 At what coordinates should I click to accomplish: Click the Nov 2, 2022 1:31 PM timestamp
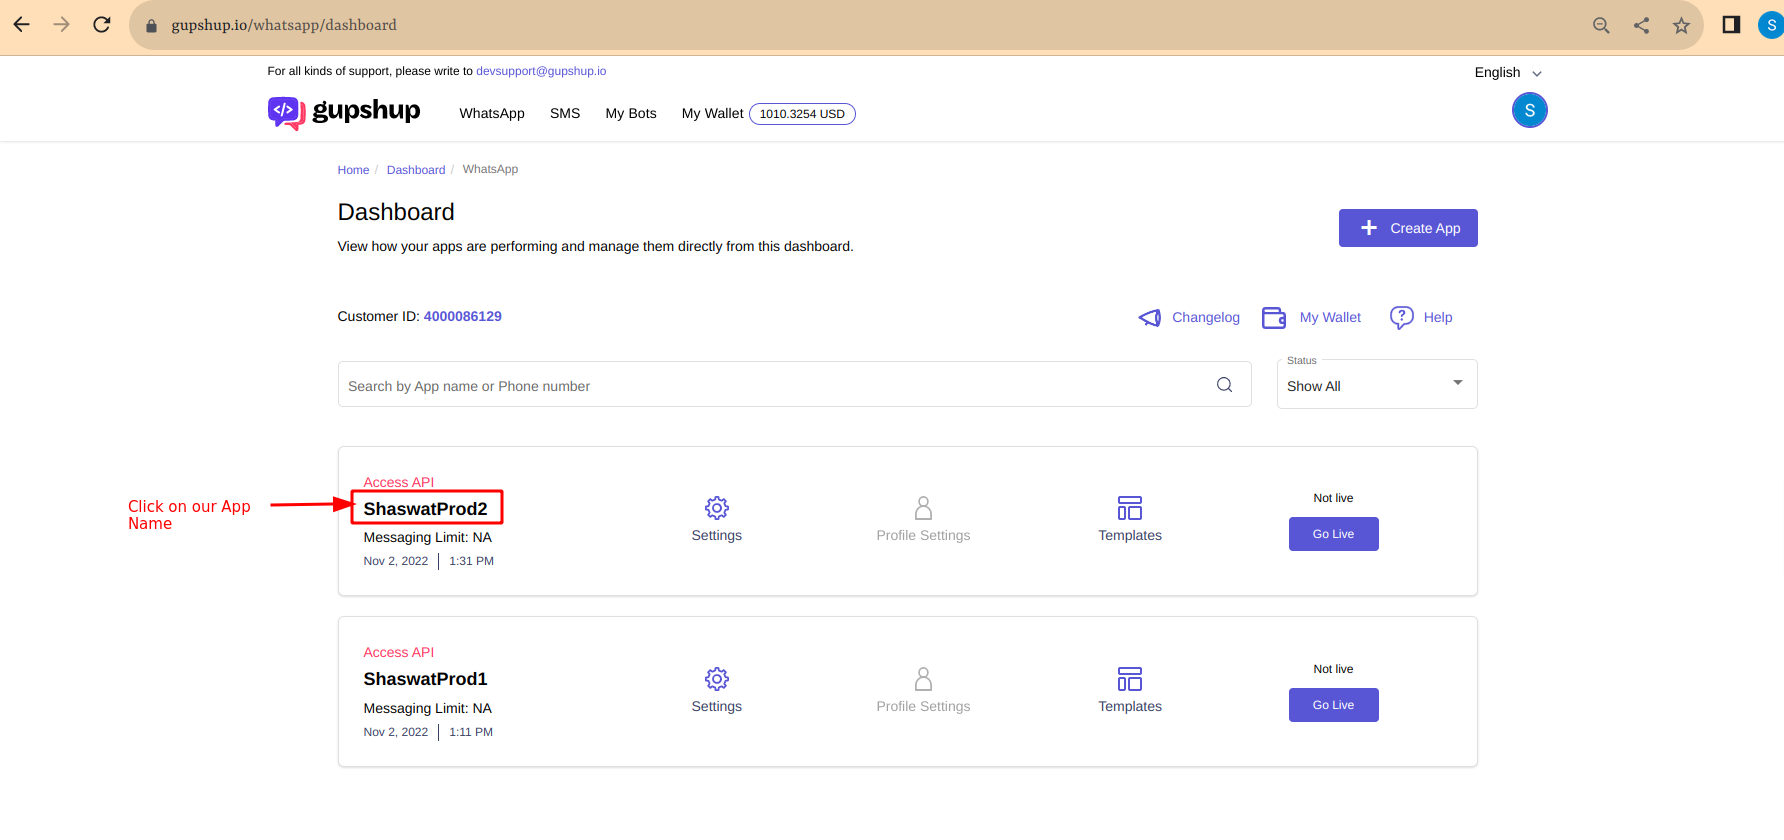pos(429,561)
